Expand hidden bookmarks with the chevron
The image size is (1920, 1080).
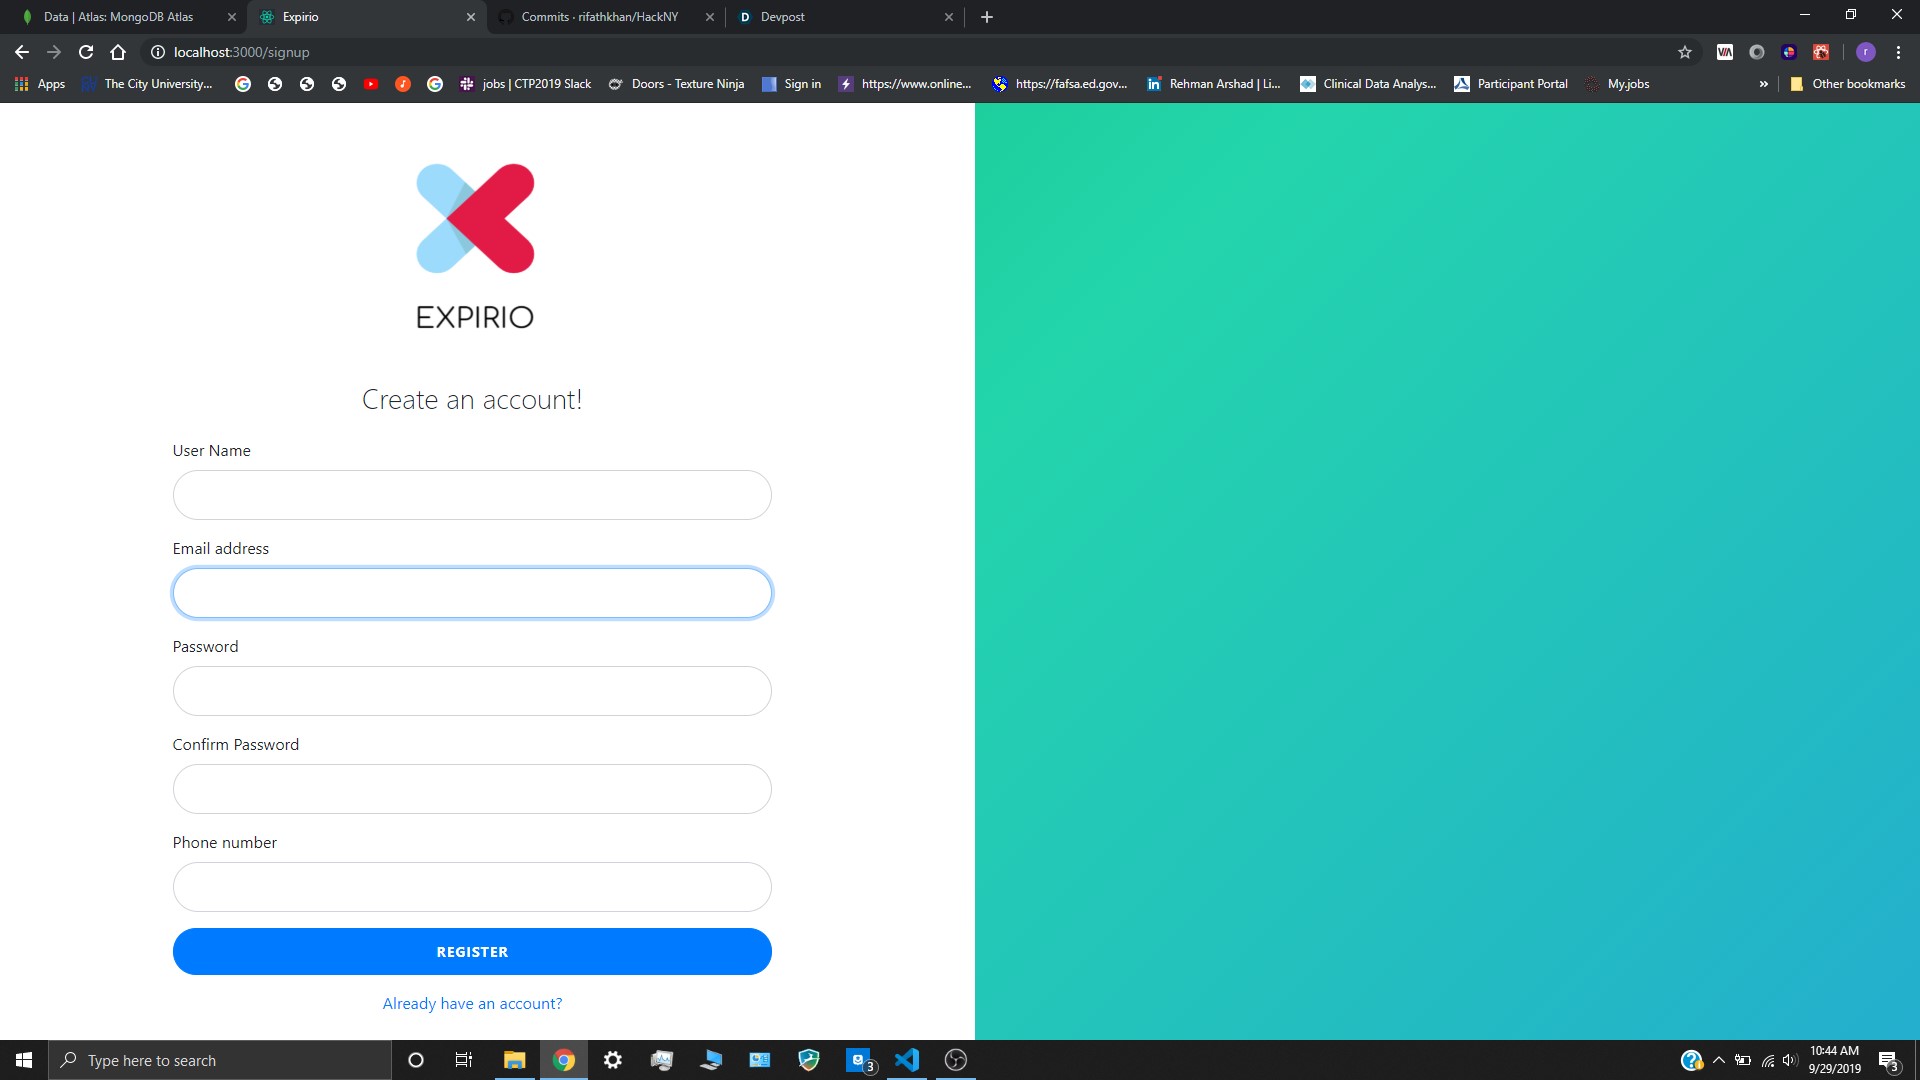coord(1763,84)
